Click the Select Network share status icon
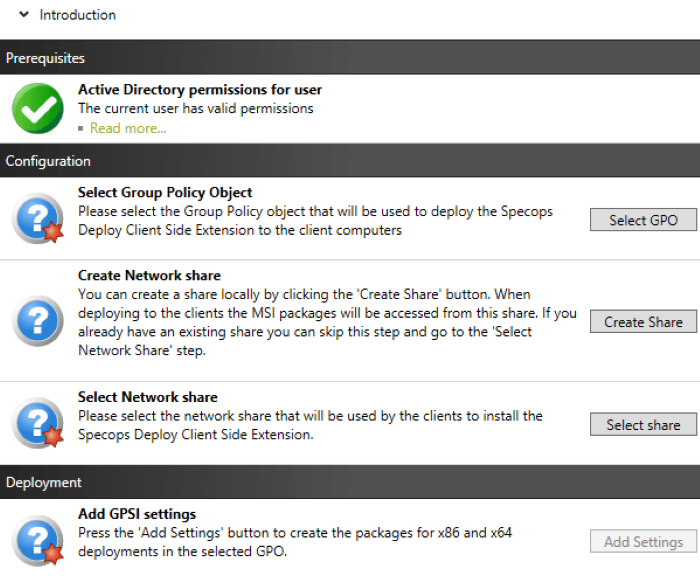 (38, 423)
